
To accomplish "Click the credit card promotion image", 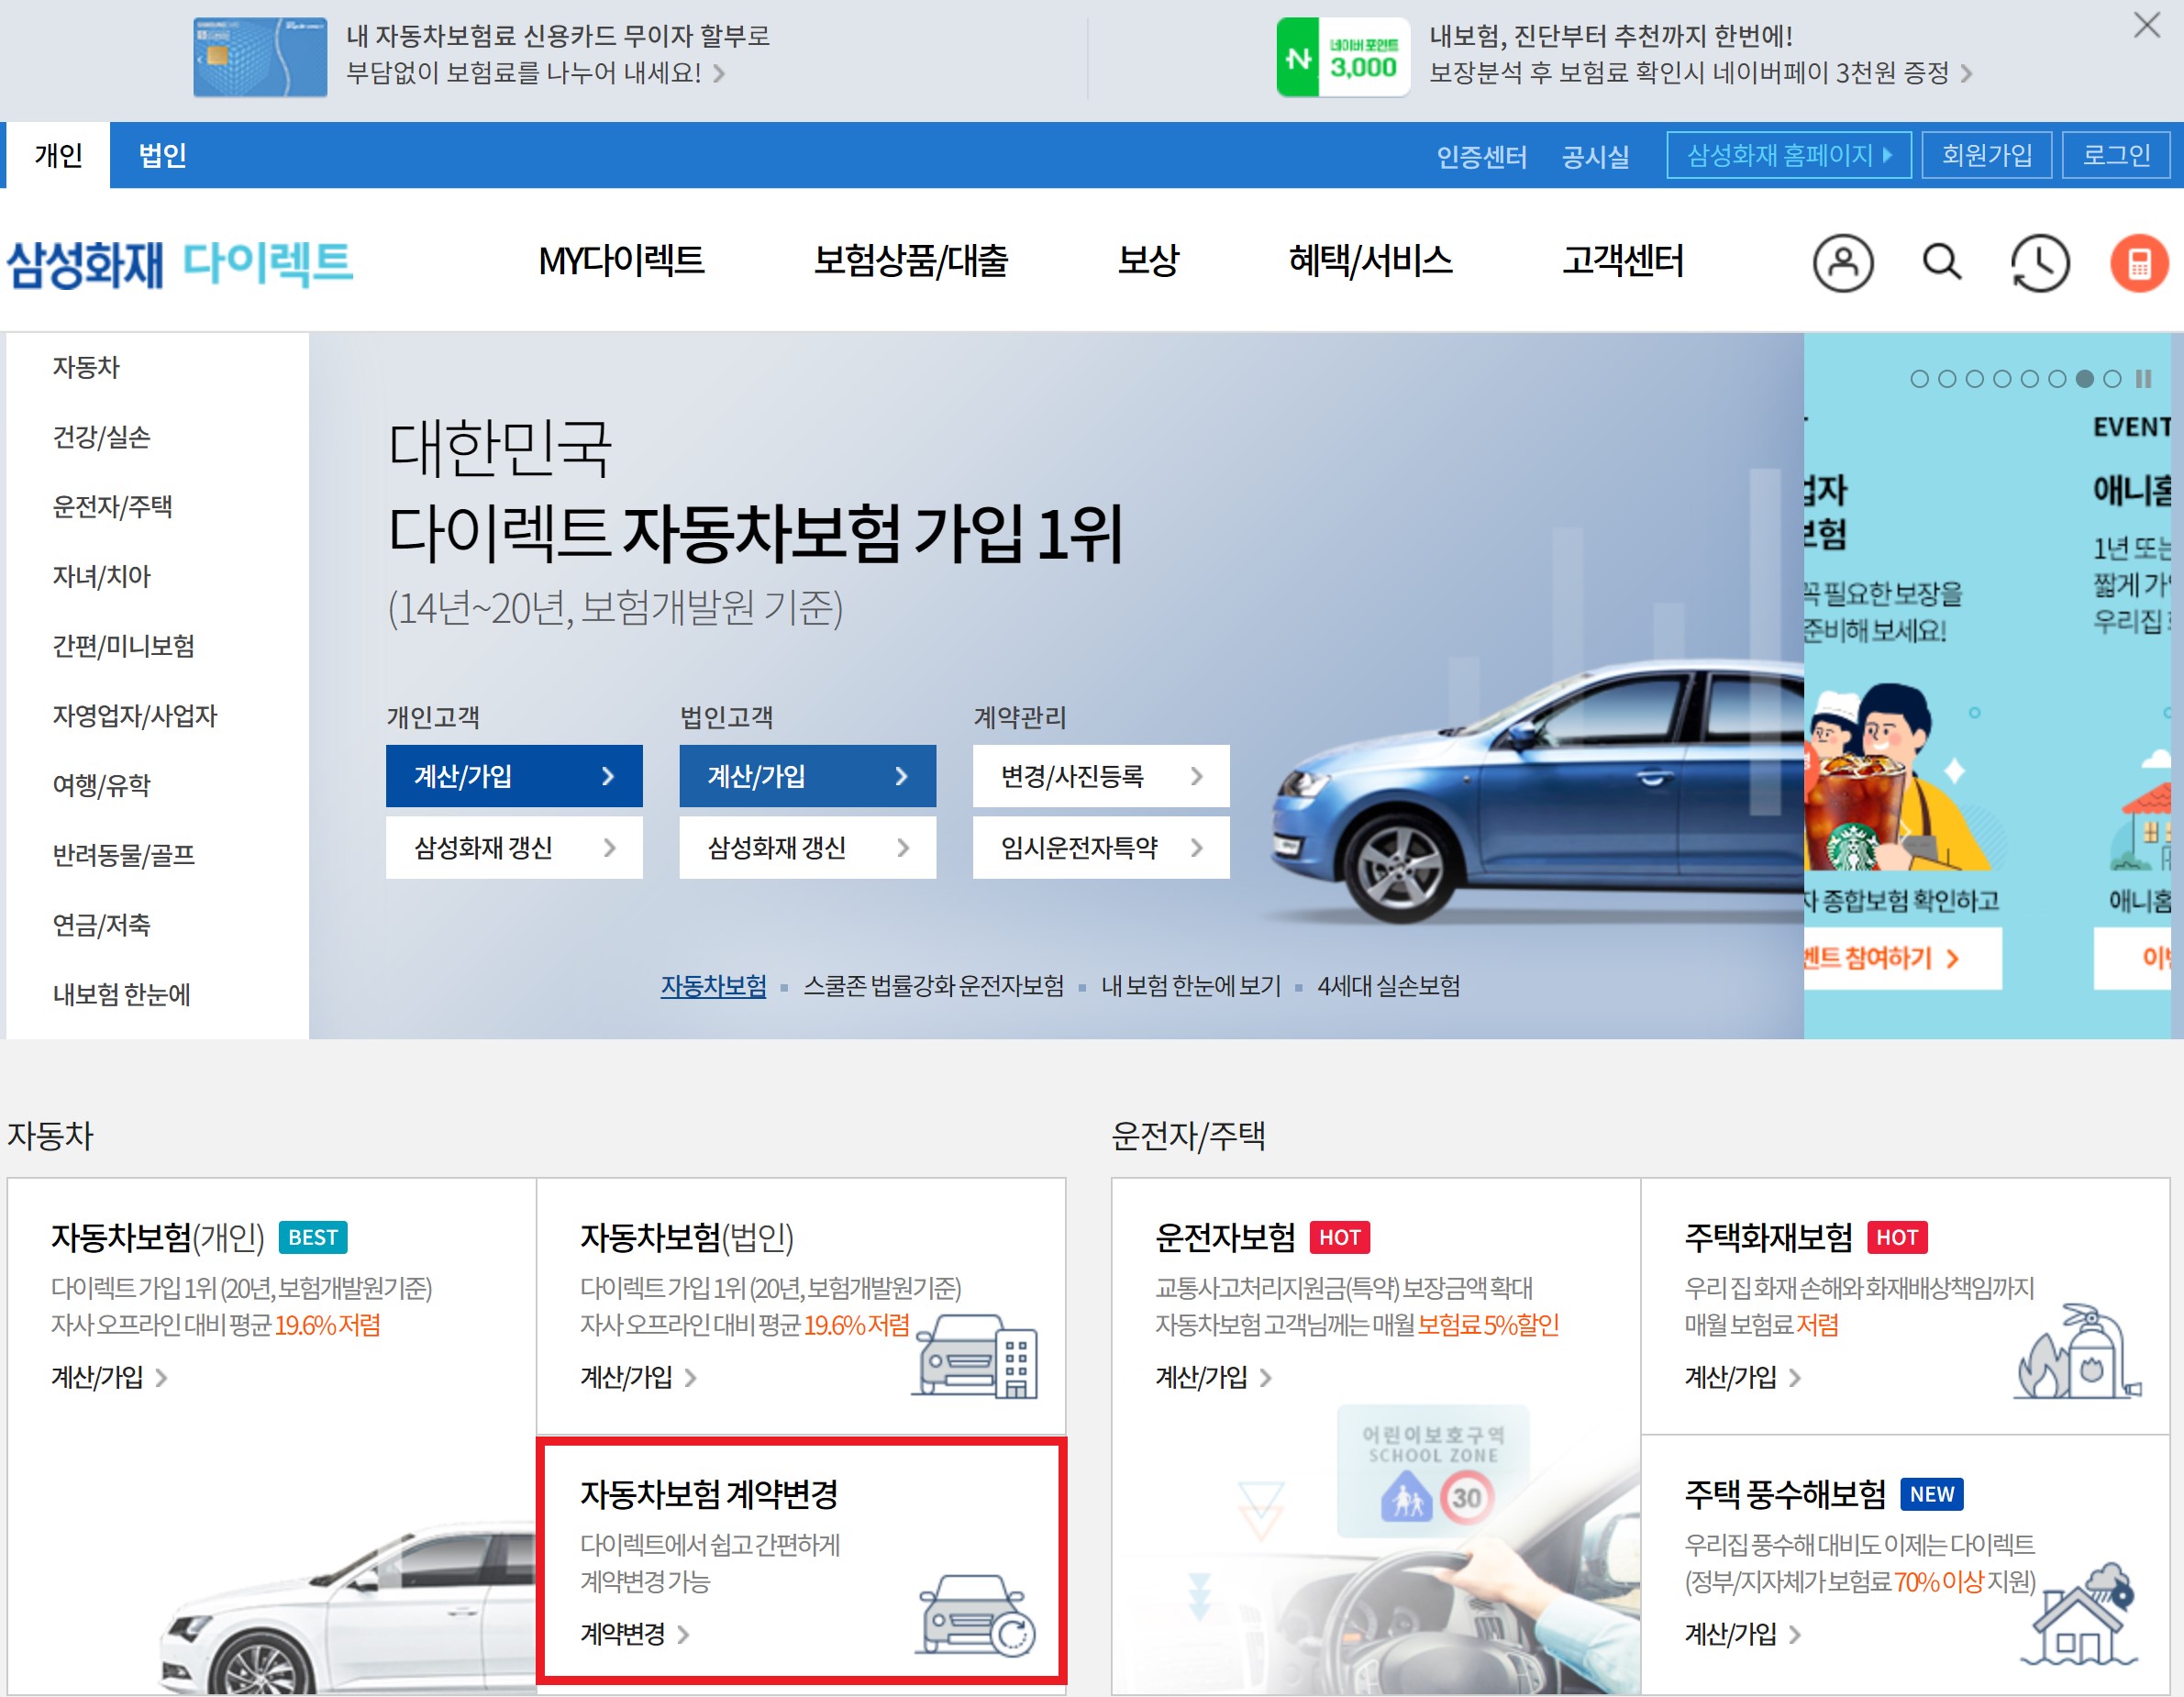I will click(x=260, y=57).
